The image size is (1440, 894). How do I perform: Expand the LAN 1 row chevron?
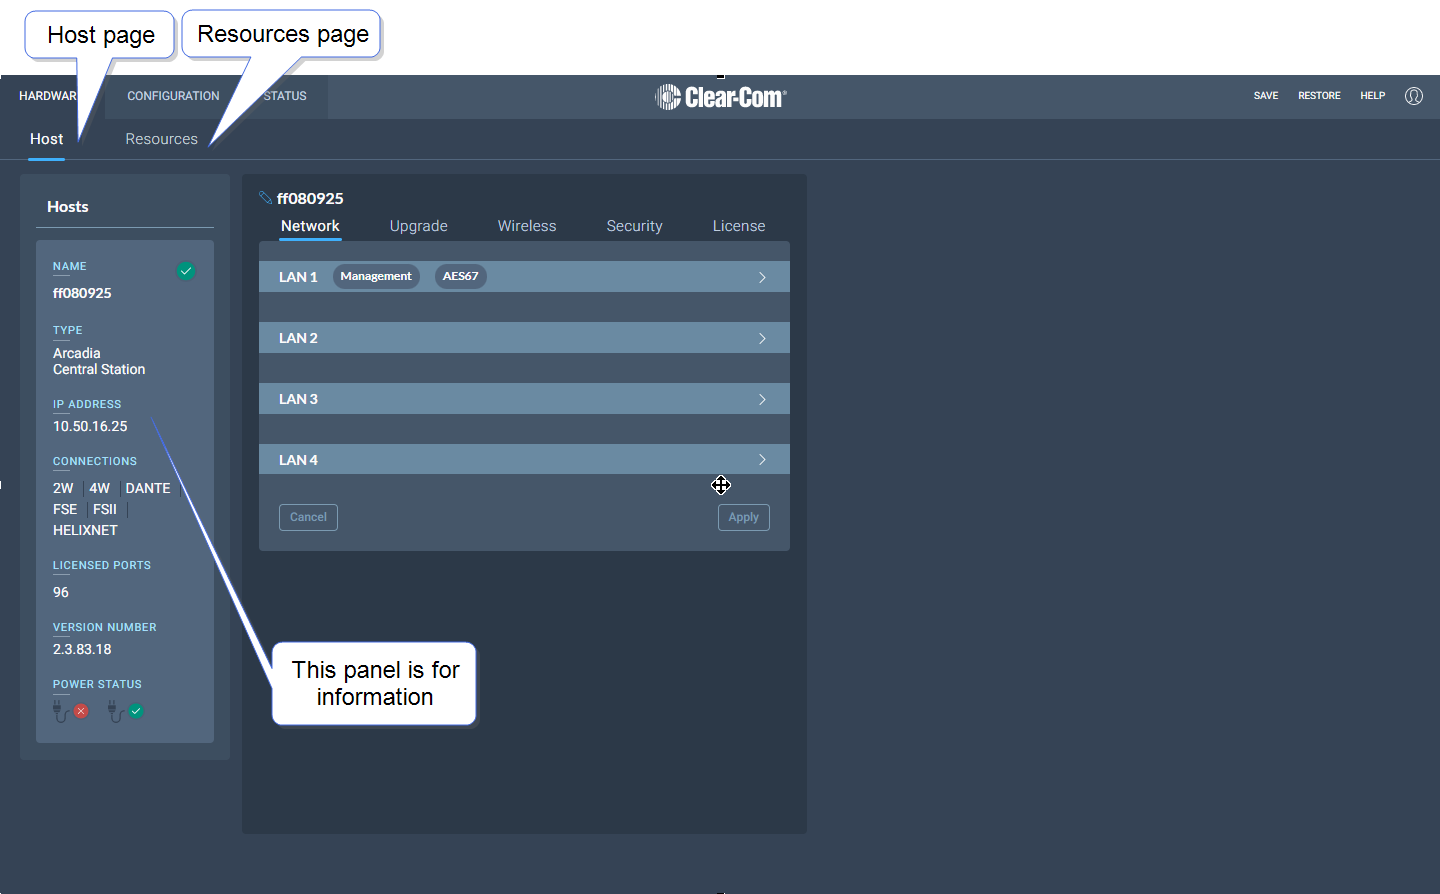pyautogui.click(x=762, y=277)
